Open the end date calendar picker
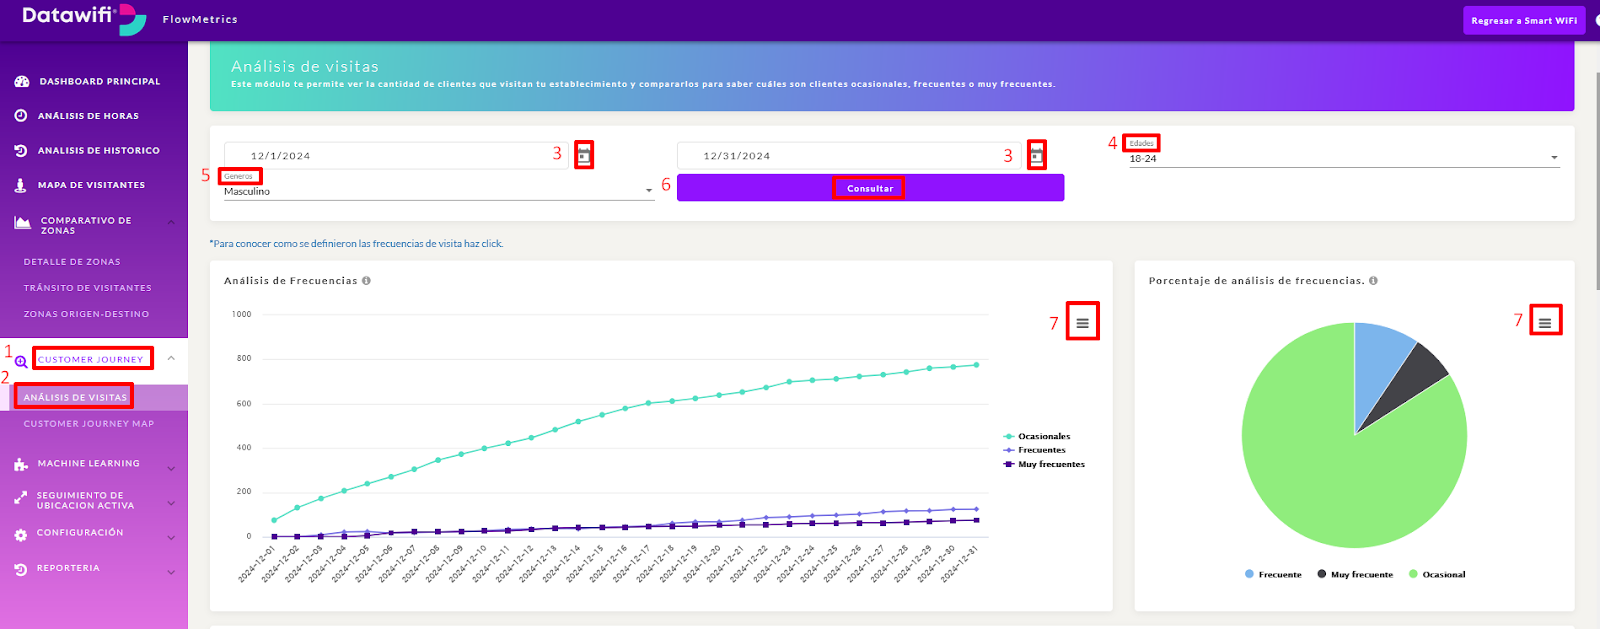 [1037, 155]
